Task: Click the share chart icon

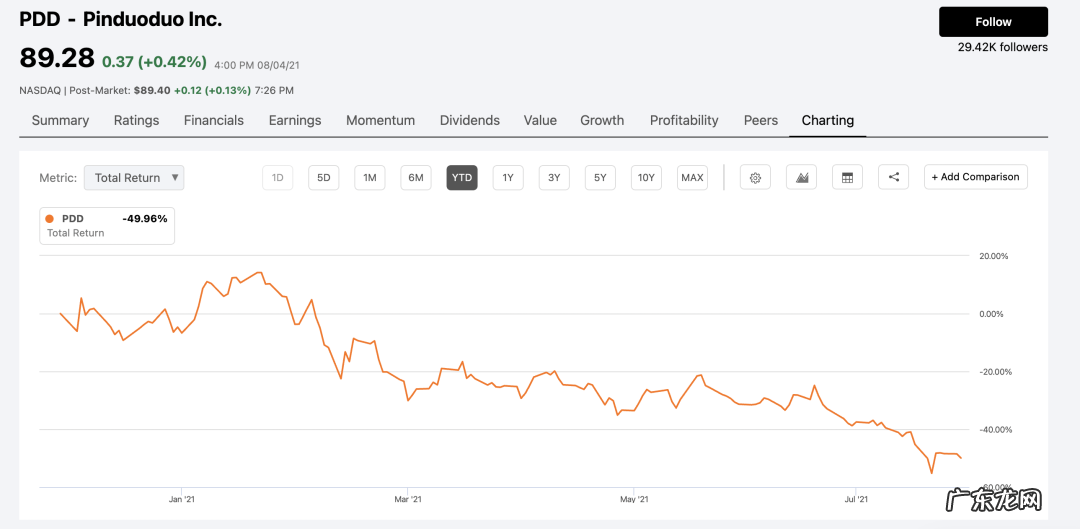Action: (893, 178)
